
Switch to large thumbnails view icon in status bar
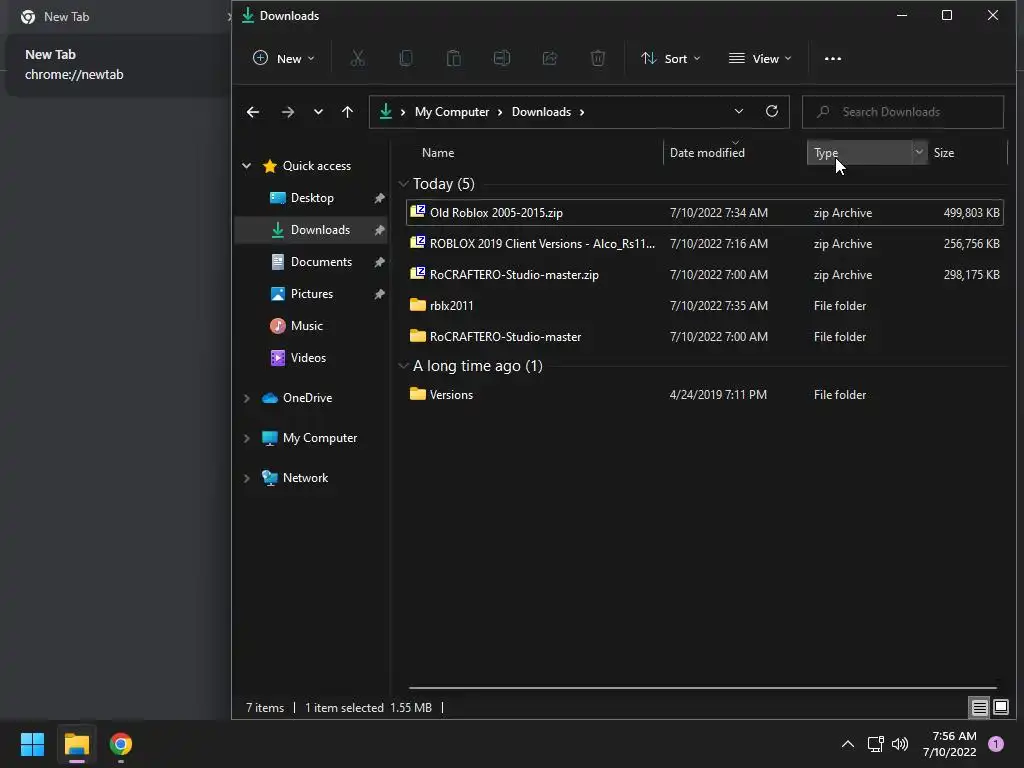click(x=1000, y=707)
